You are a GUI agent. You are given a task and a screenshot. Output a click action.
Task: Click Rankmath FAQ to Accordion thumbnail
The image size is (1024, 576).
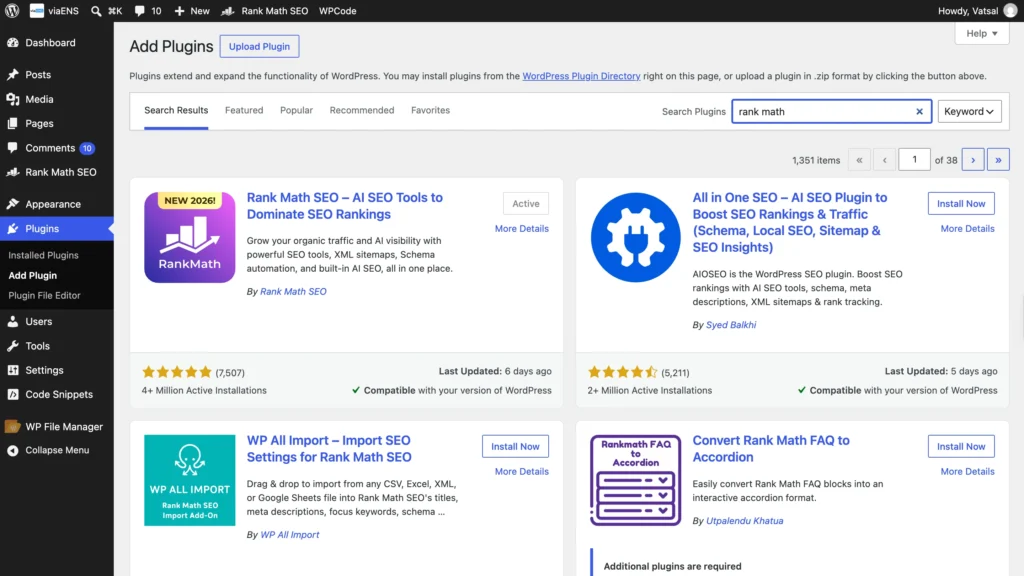(635, 480)
